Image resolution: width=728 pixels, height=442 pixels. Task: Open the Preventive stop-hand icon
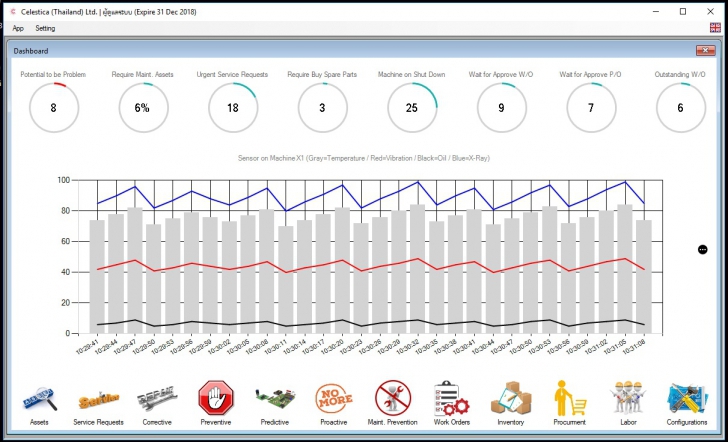pos(215,397)
